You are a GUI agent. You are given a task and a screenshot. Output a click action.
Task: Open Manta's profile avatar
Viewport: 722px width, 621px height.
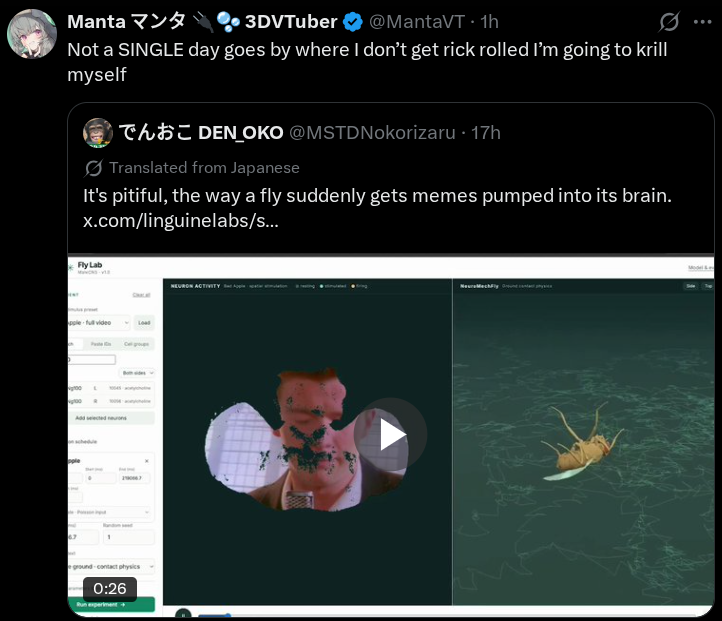[32, 34]
